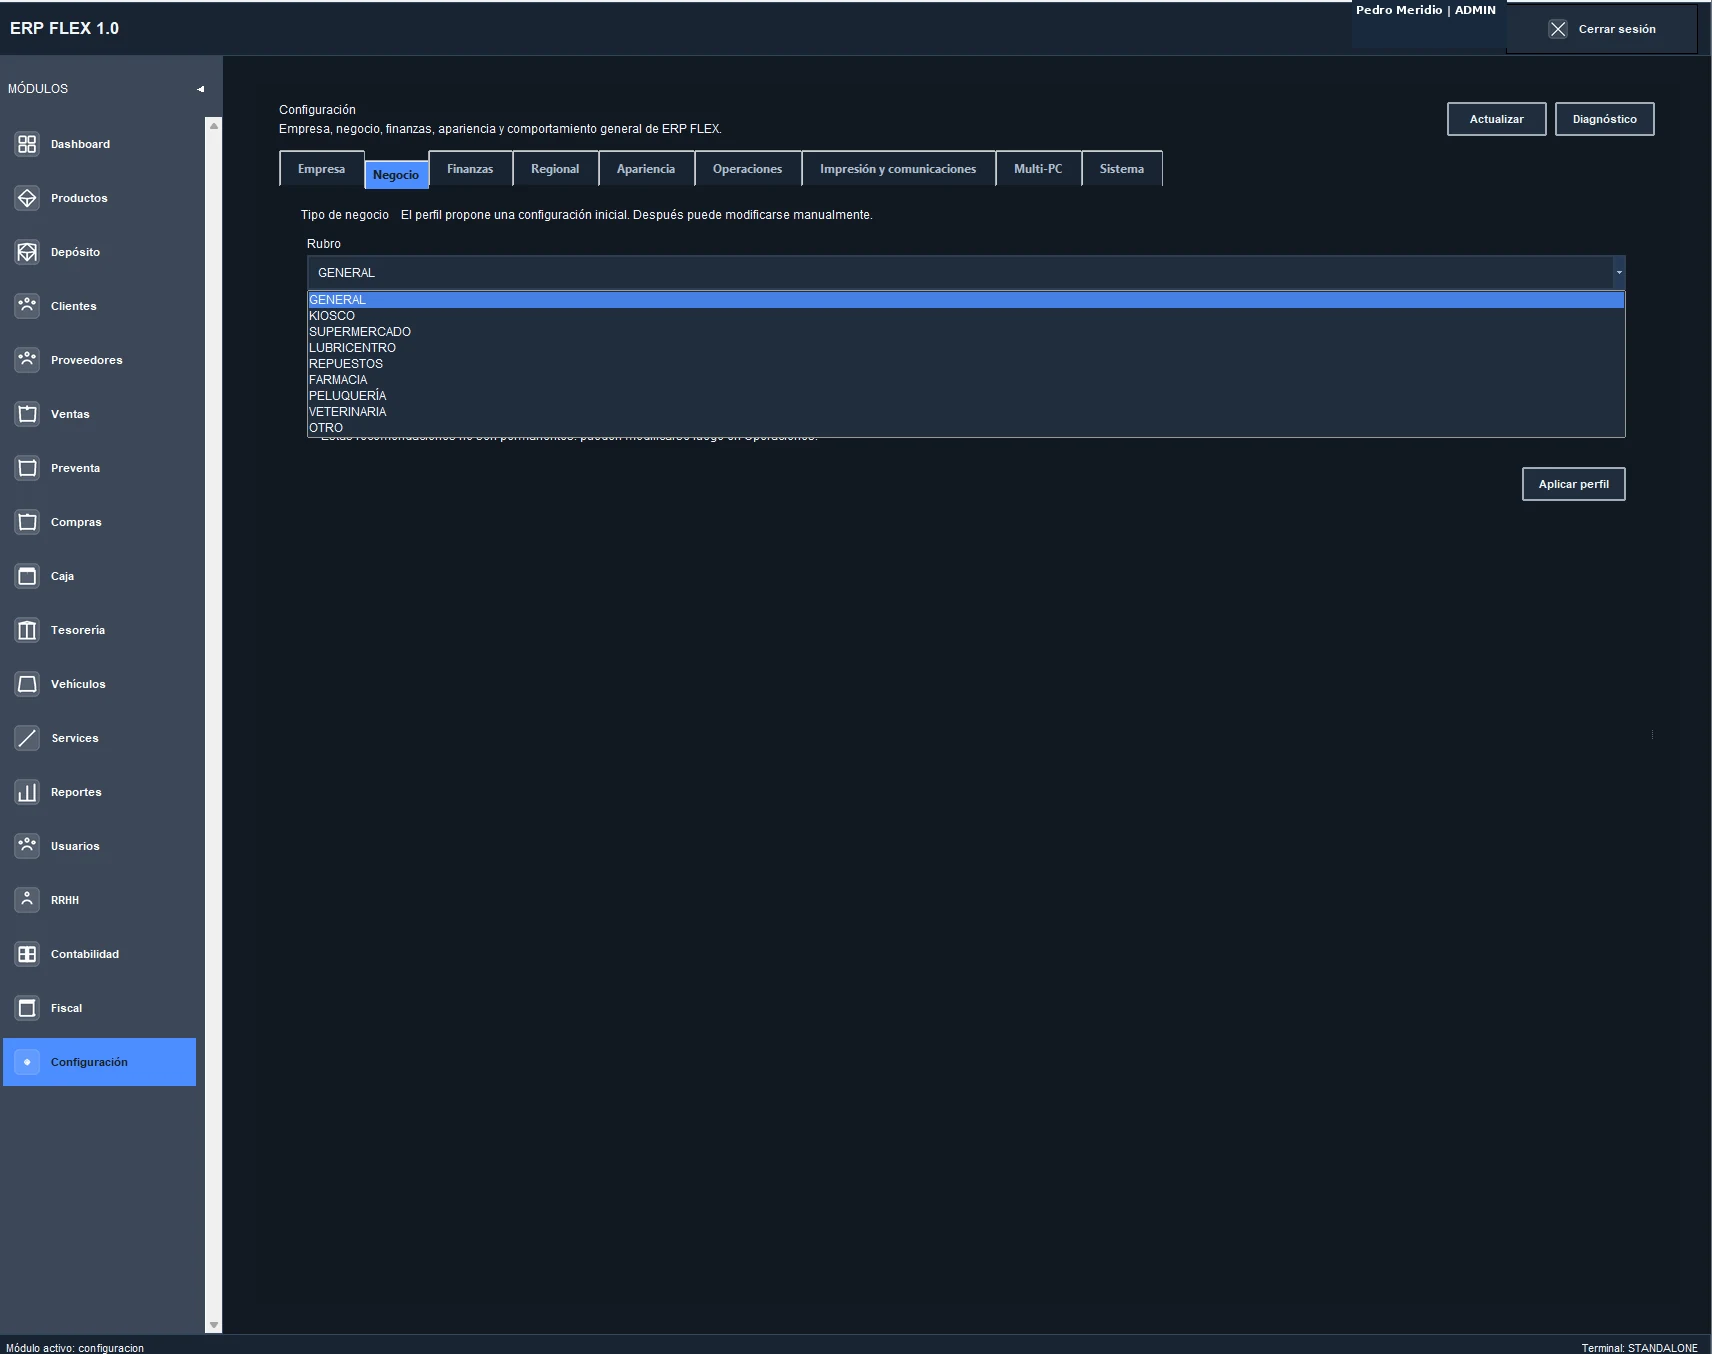This screenshot has width=1712, height=1354.
Task: Pick PELUQUERÍA in the Rubro list
Action: point(966,396)
